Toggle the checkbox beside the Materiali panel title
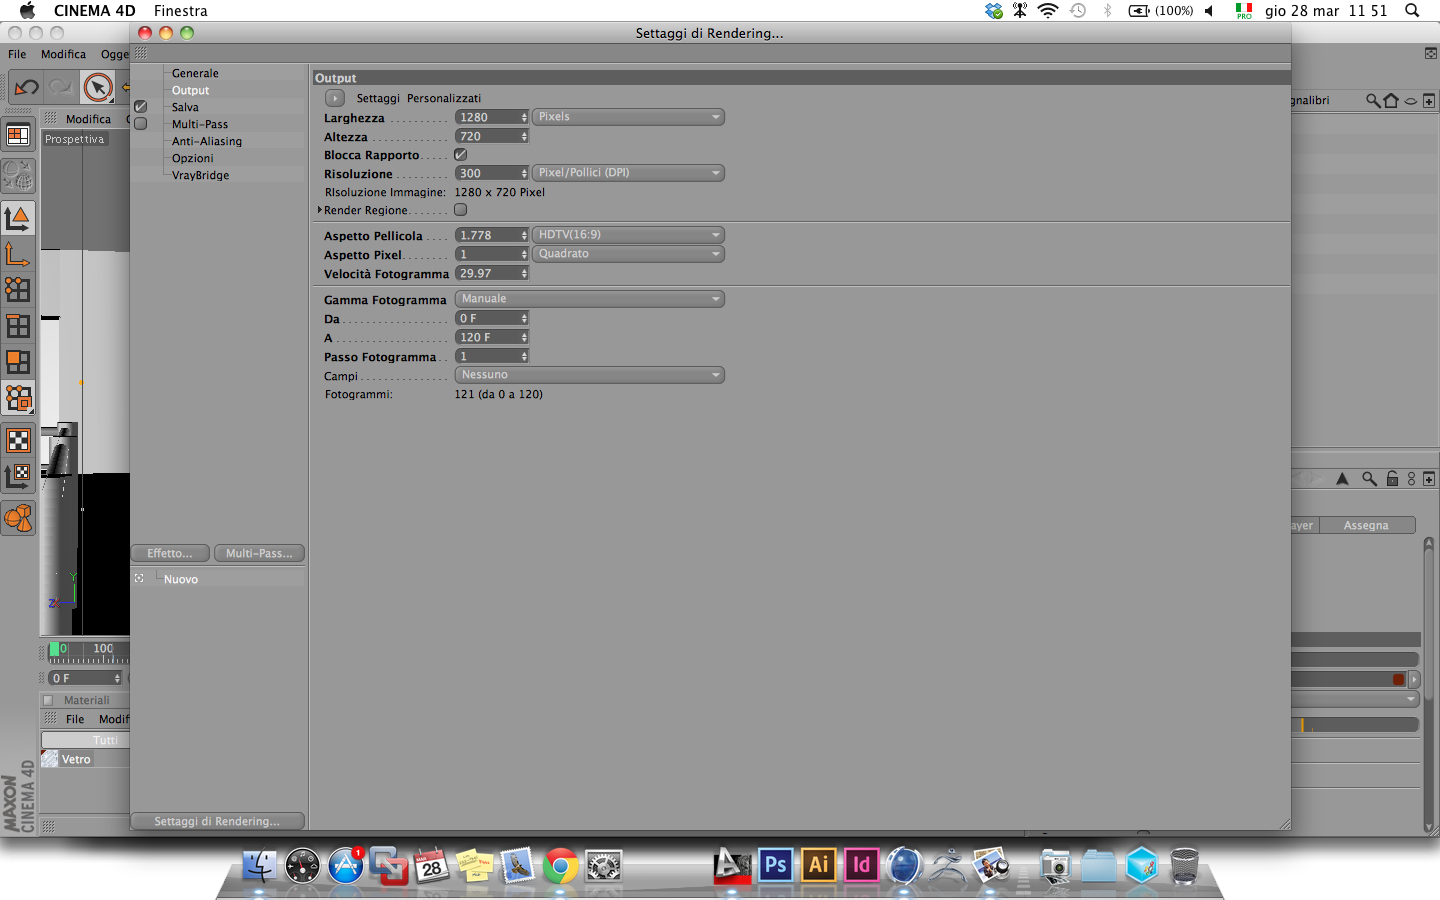The image size is (1440, 900). 48,700
